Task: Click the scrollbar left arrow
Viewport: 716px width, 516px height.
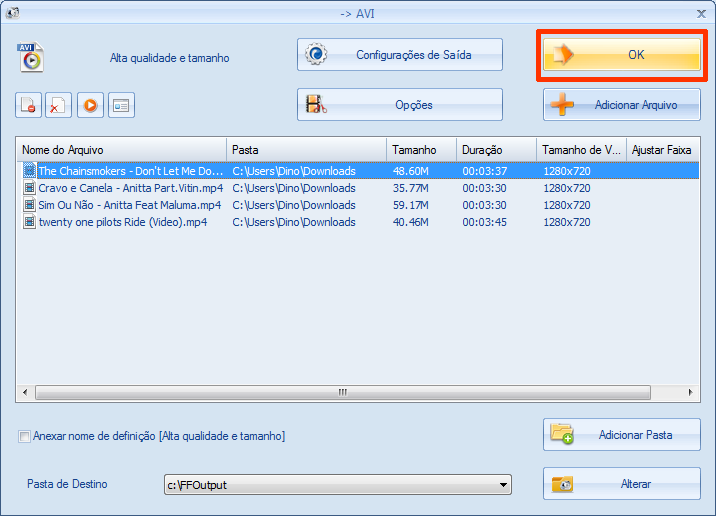Action: 25,392
